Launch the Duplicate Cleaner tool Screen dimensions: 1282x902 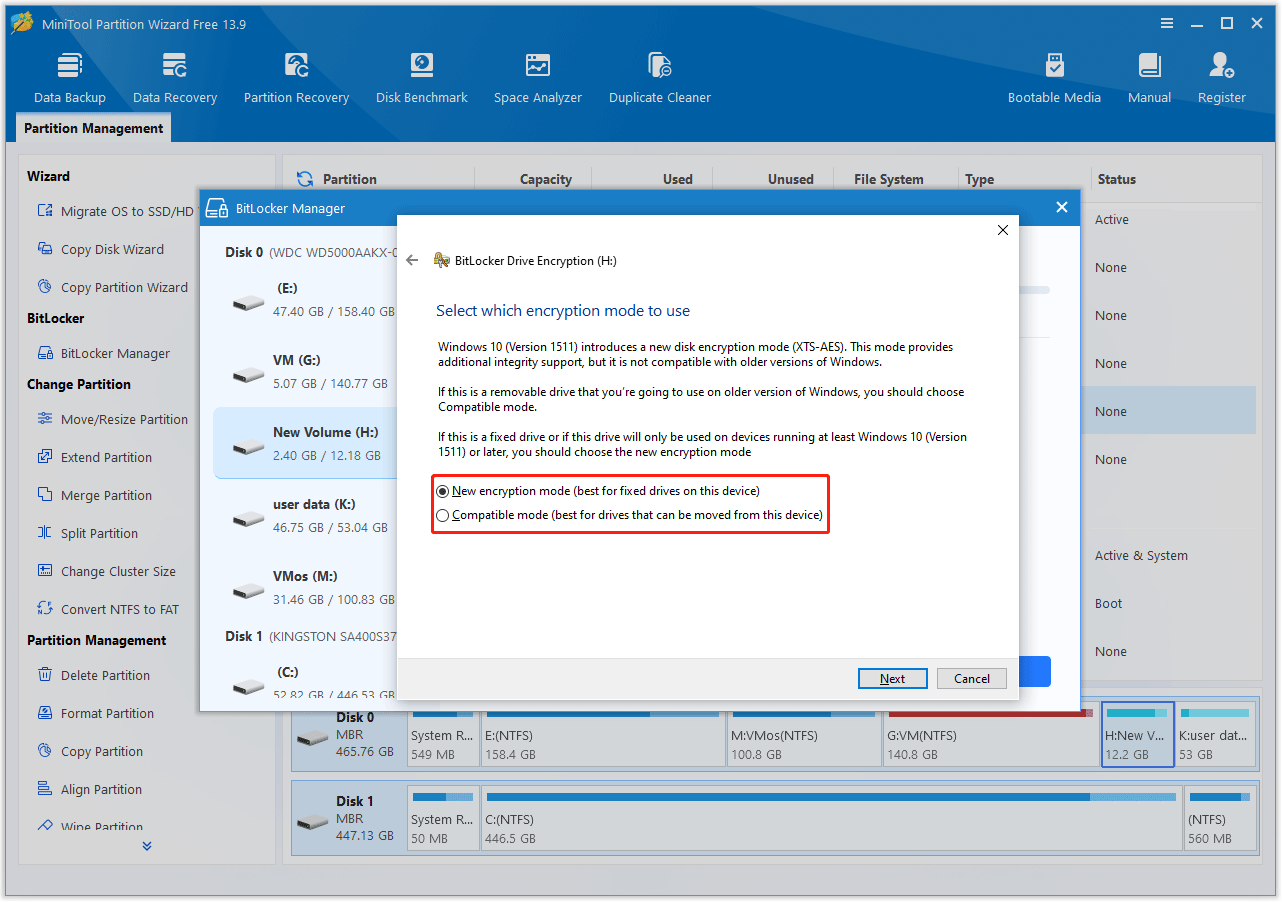pyautogui.click(x=660, y=78)
